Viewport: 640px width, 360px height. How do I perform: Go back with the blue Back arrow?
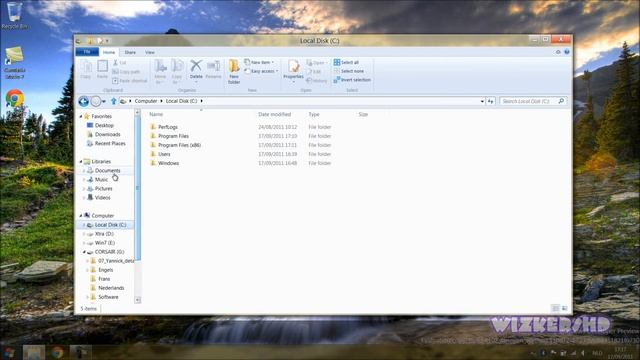(83, 101)
